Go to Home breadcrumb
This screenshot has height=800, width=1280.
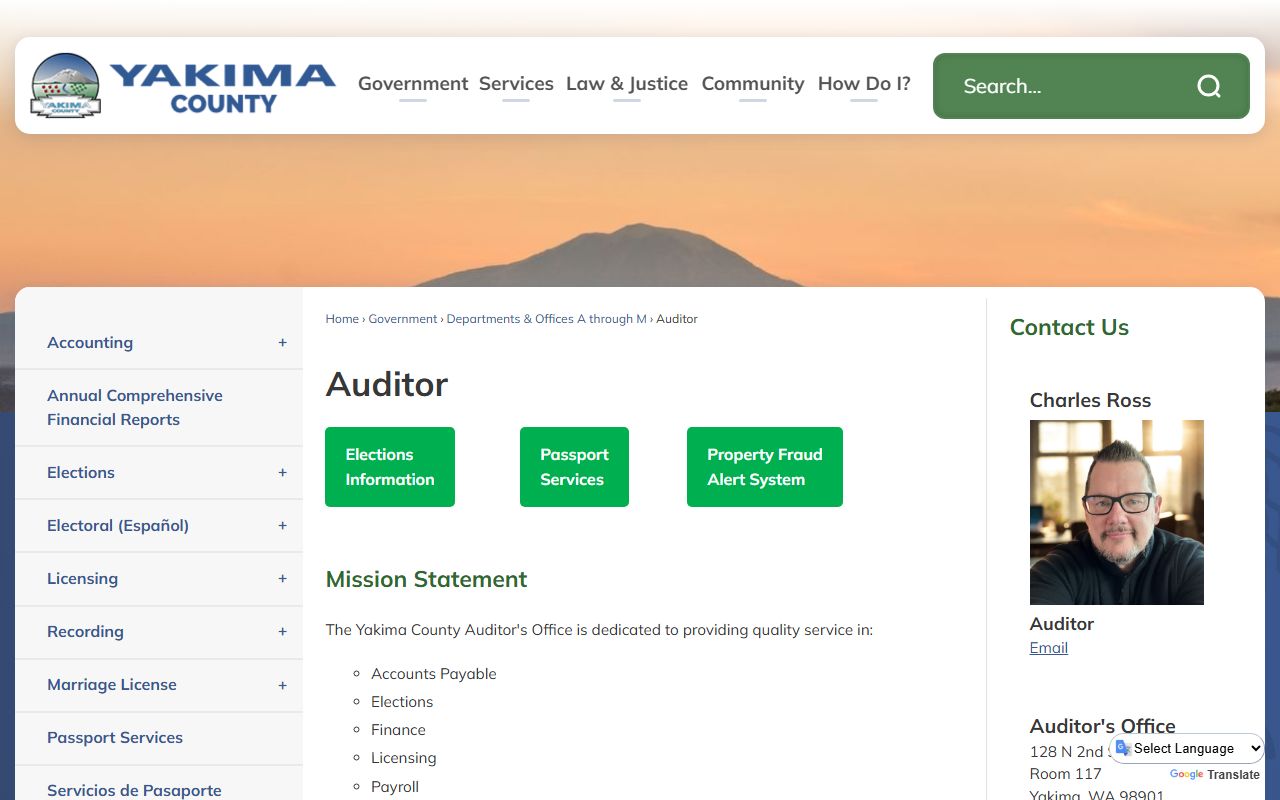point(342,319)
